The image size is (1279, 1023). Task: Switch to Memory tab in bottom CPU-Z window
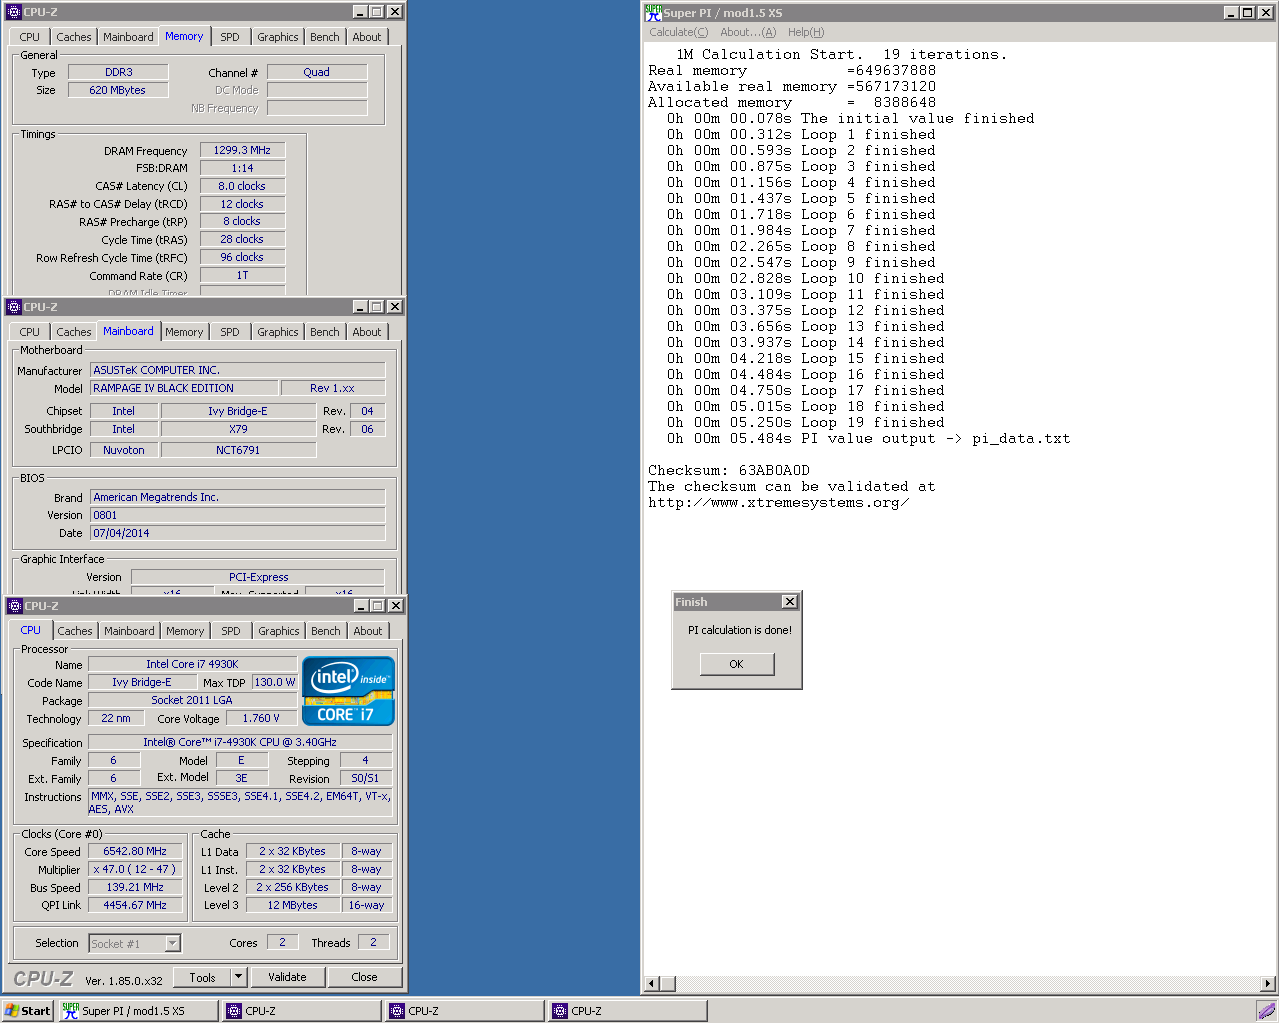pyautogui.click(x=185, y=631)
